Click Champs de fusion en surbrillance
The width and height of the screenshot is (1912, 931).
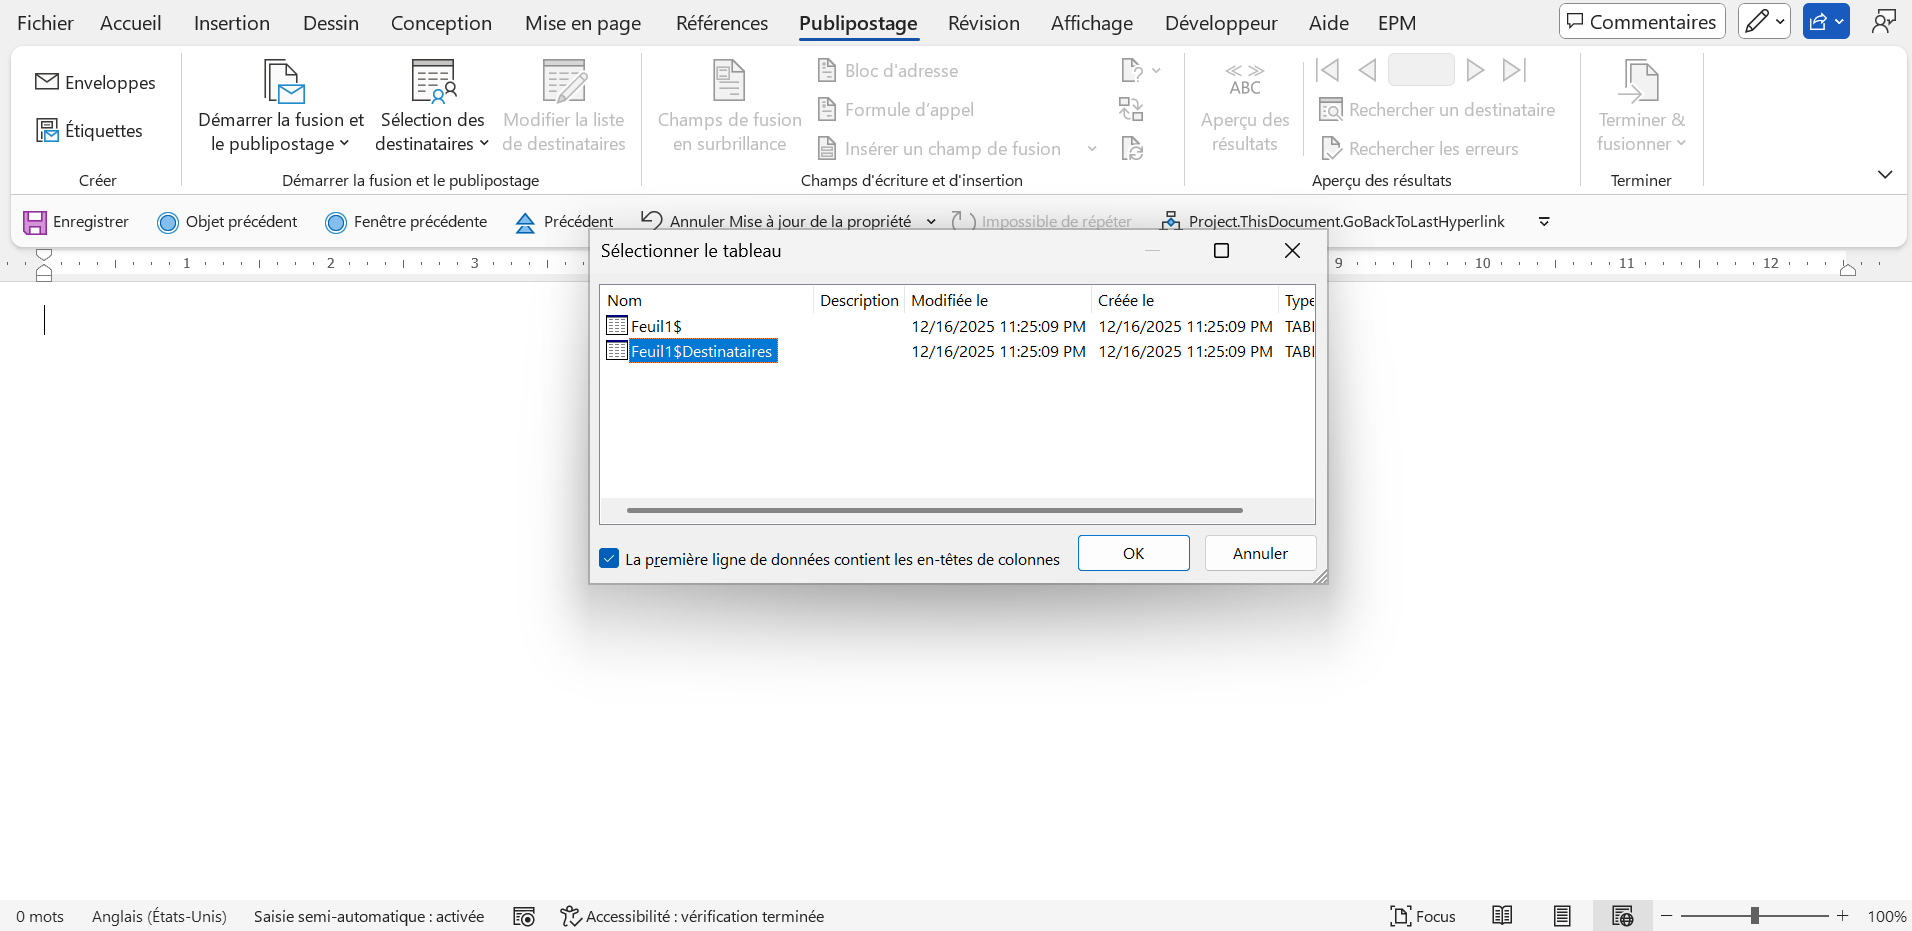(729, 108)
